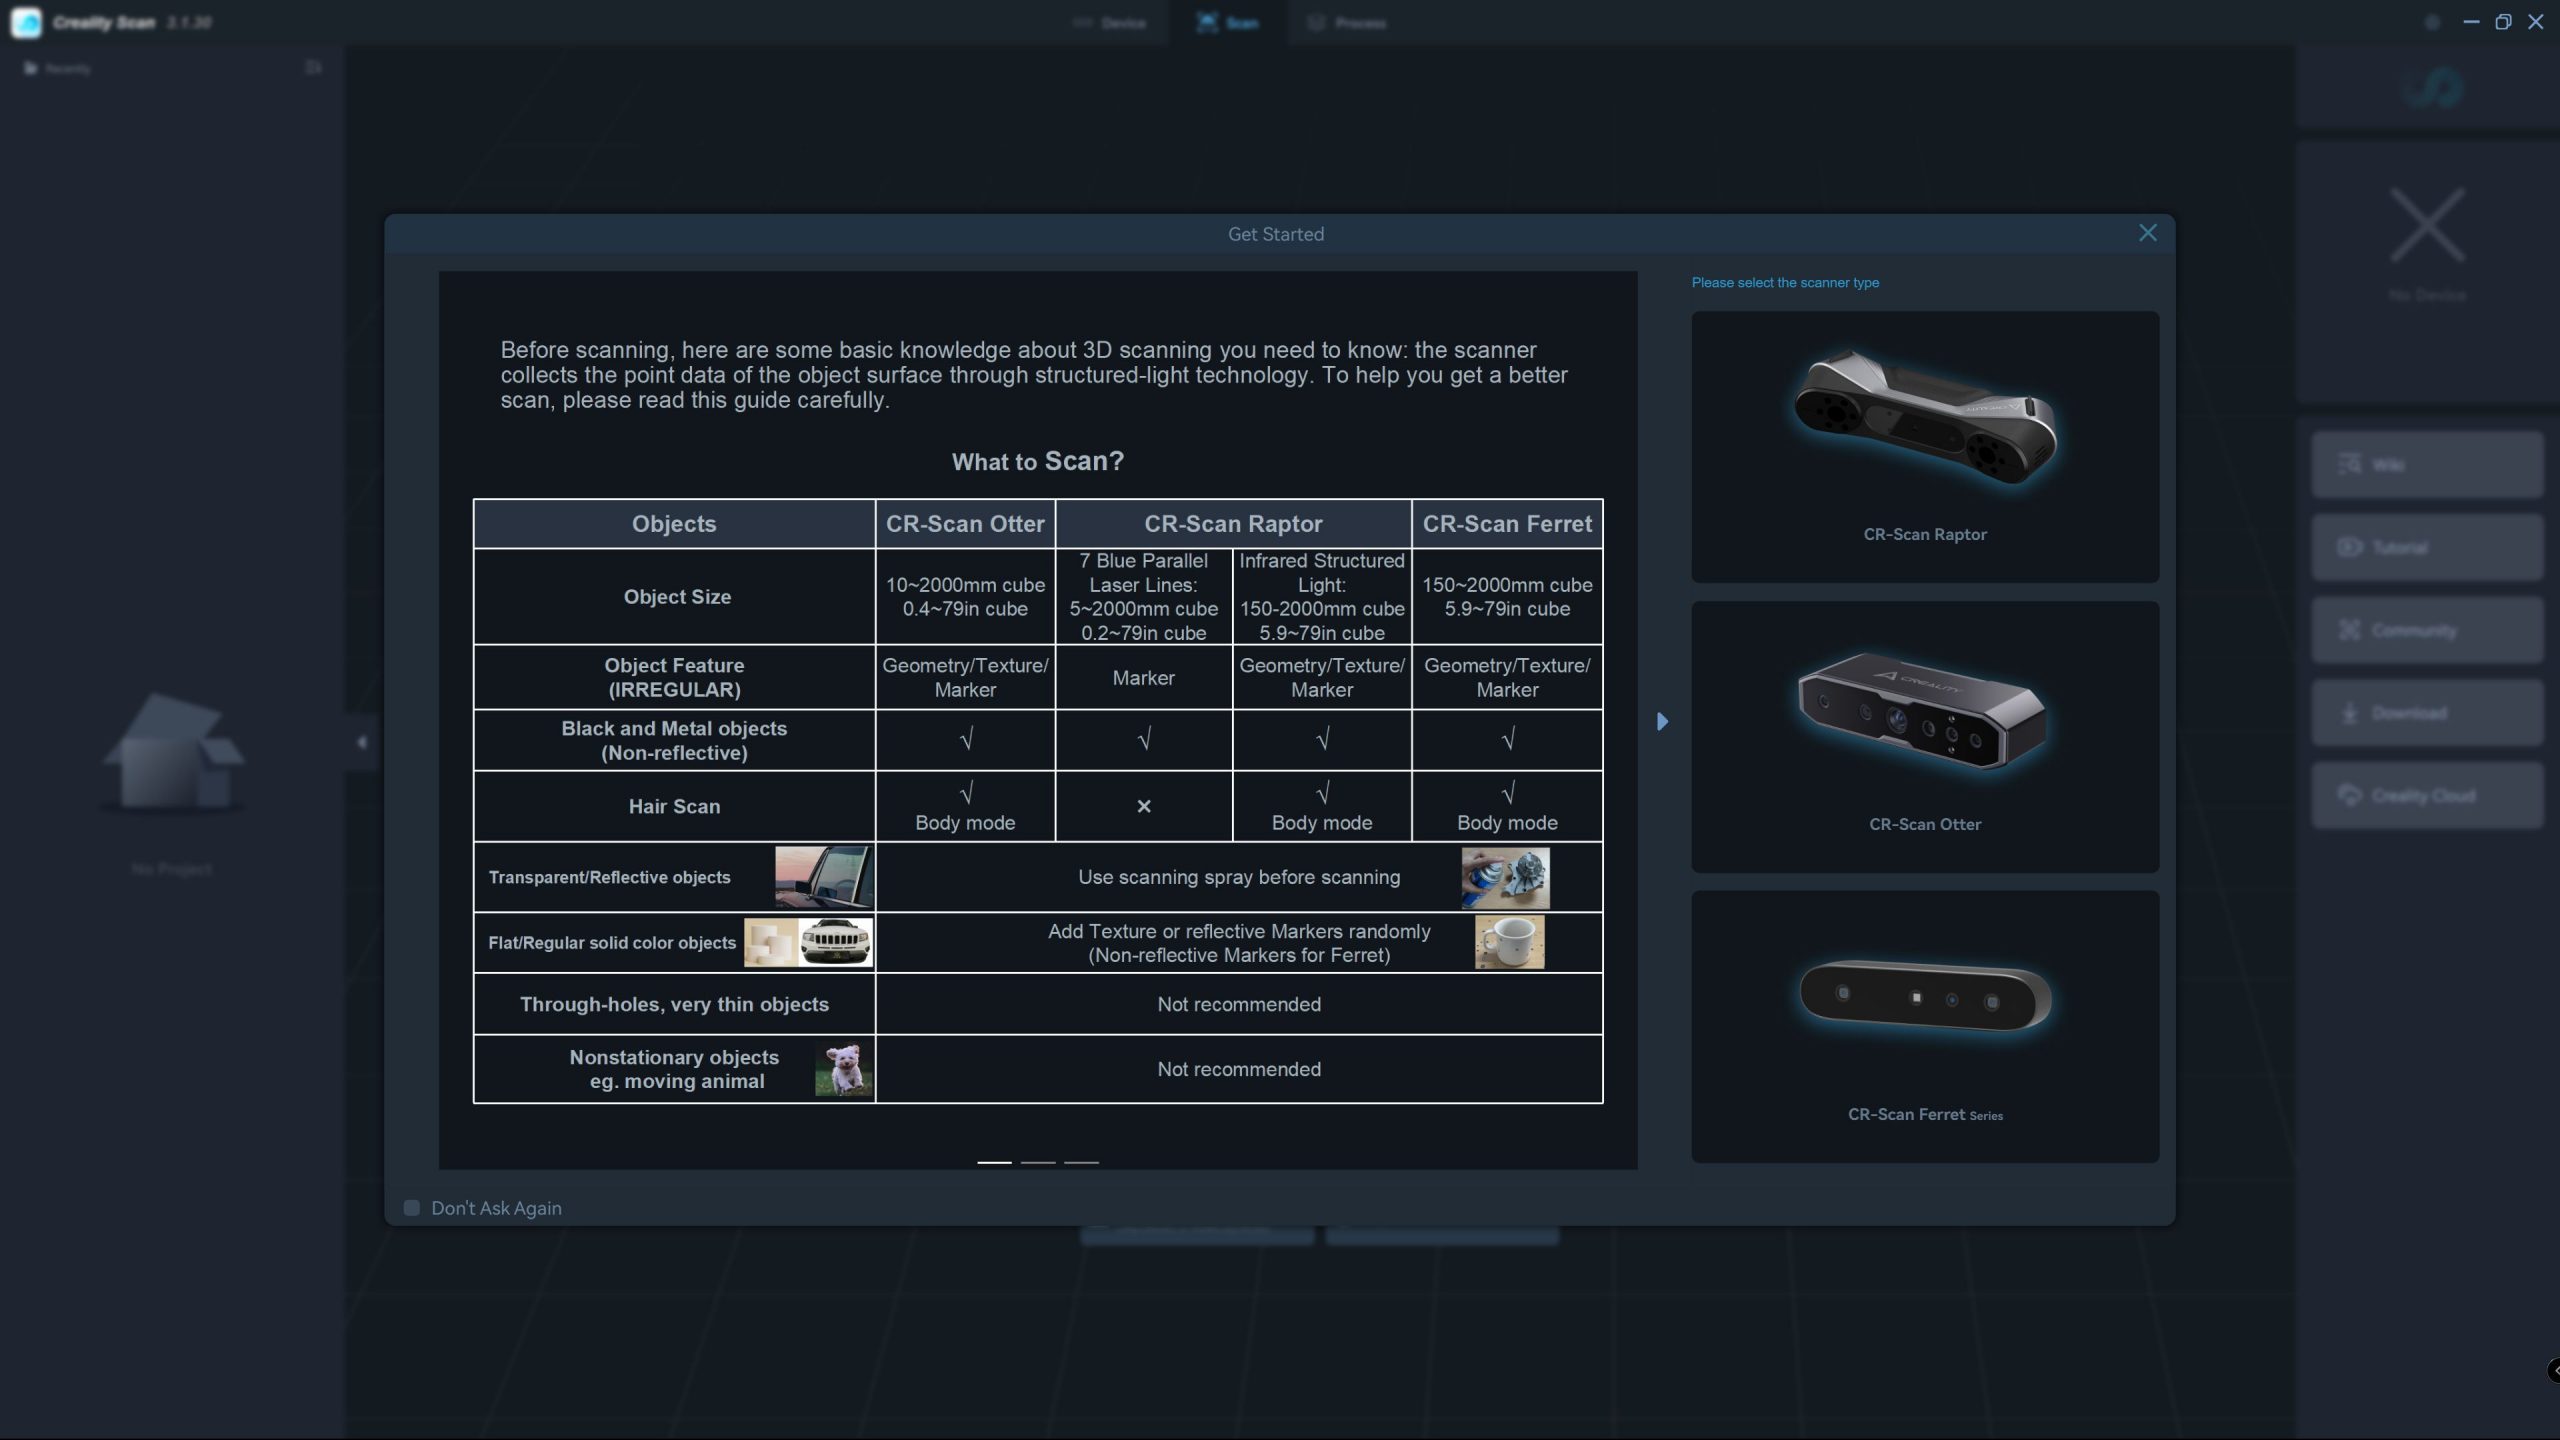
Task: Click the '7 Blue Parallel Laser Lines' cell
Action: click(1144, 596)
